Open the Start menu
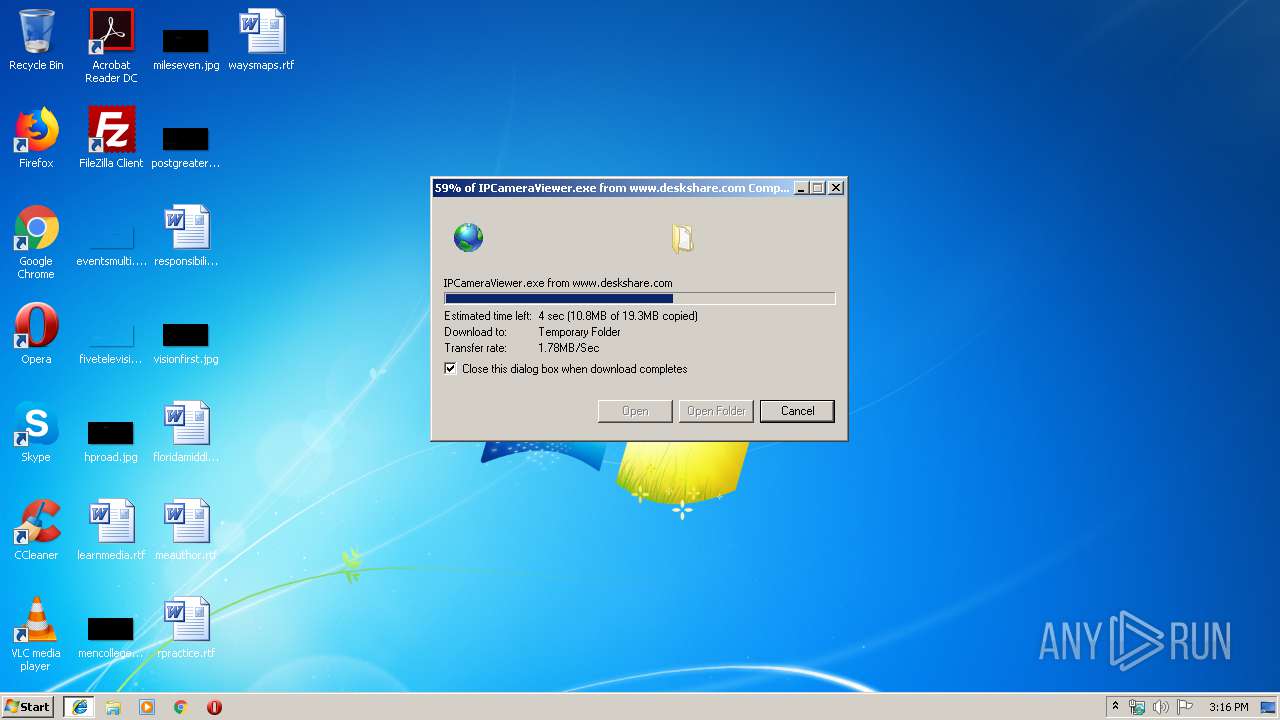This screenshot has width=1280, height=720. tap(28, 707)
